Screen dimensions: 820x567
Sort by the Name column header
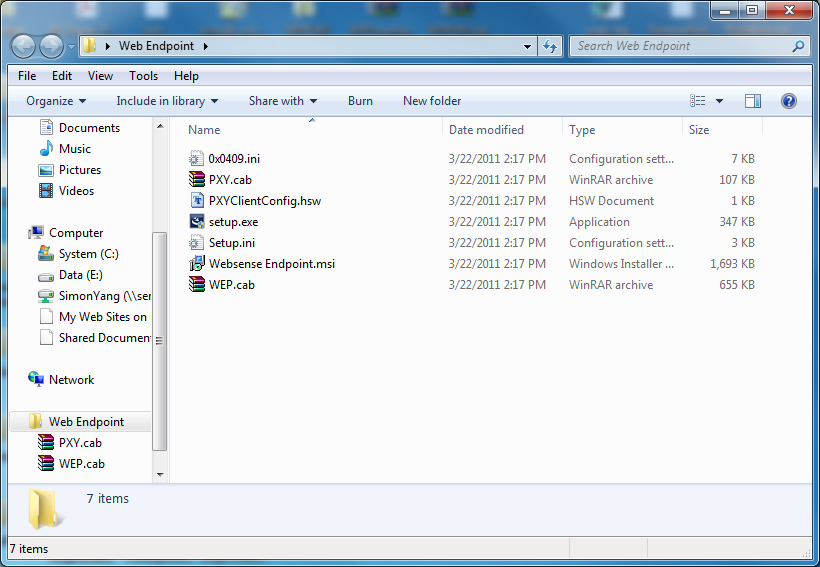click(312, 129)
